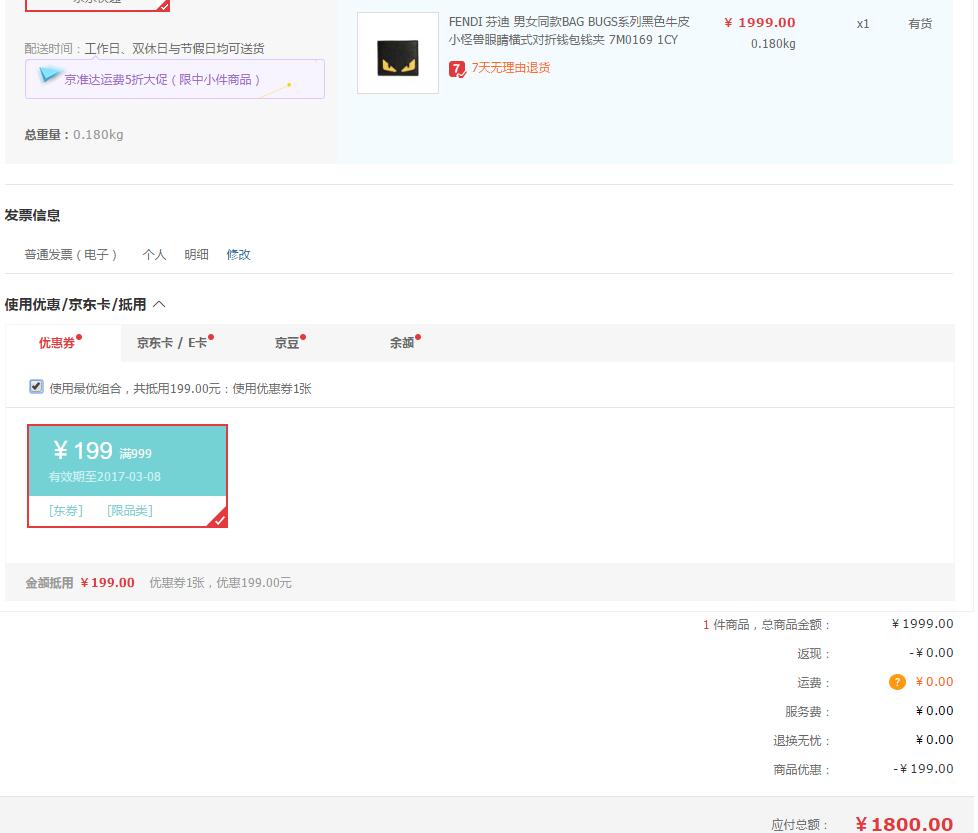978x833 pixels.
Task: Click the 优惠券1张，优惠199.00元 summary text
Action: pyautogui.click(x=220, y=582)
